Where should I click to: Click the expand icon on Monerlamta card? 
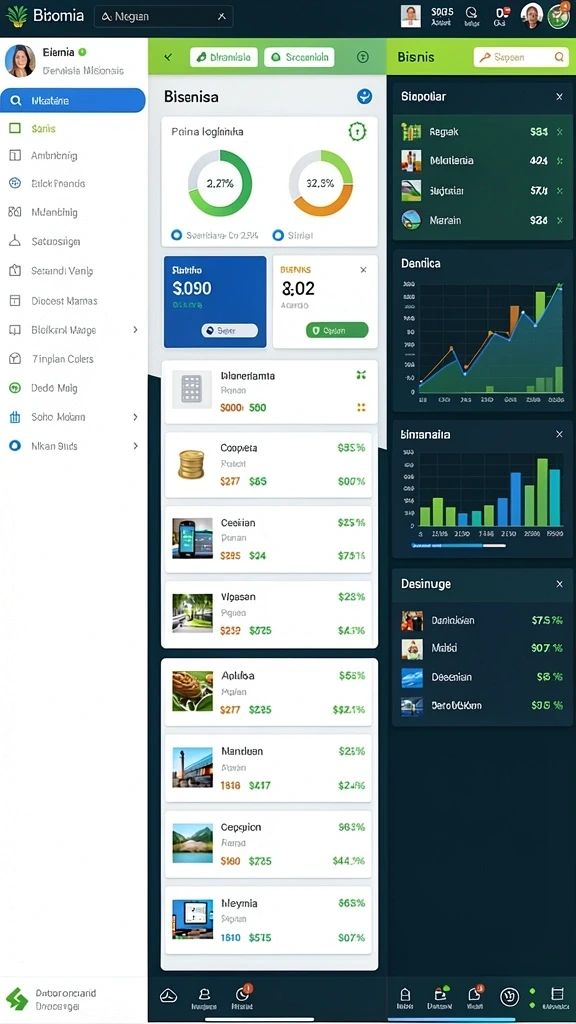pyautogui.click(x=361, y=375)
